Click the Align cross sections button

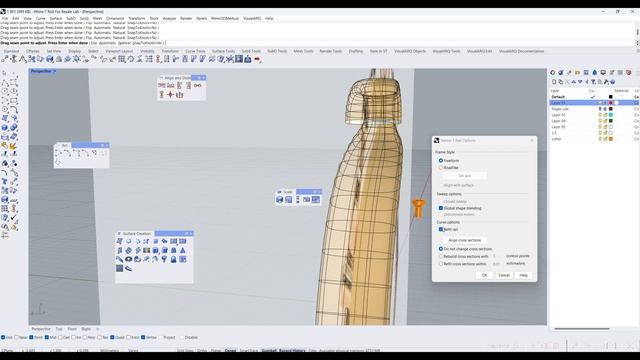click(x=464, y=240)
